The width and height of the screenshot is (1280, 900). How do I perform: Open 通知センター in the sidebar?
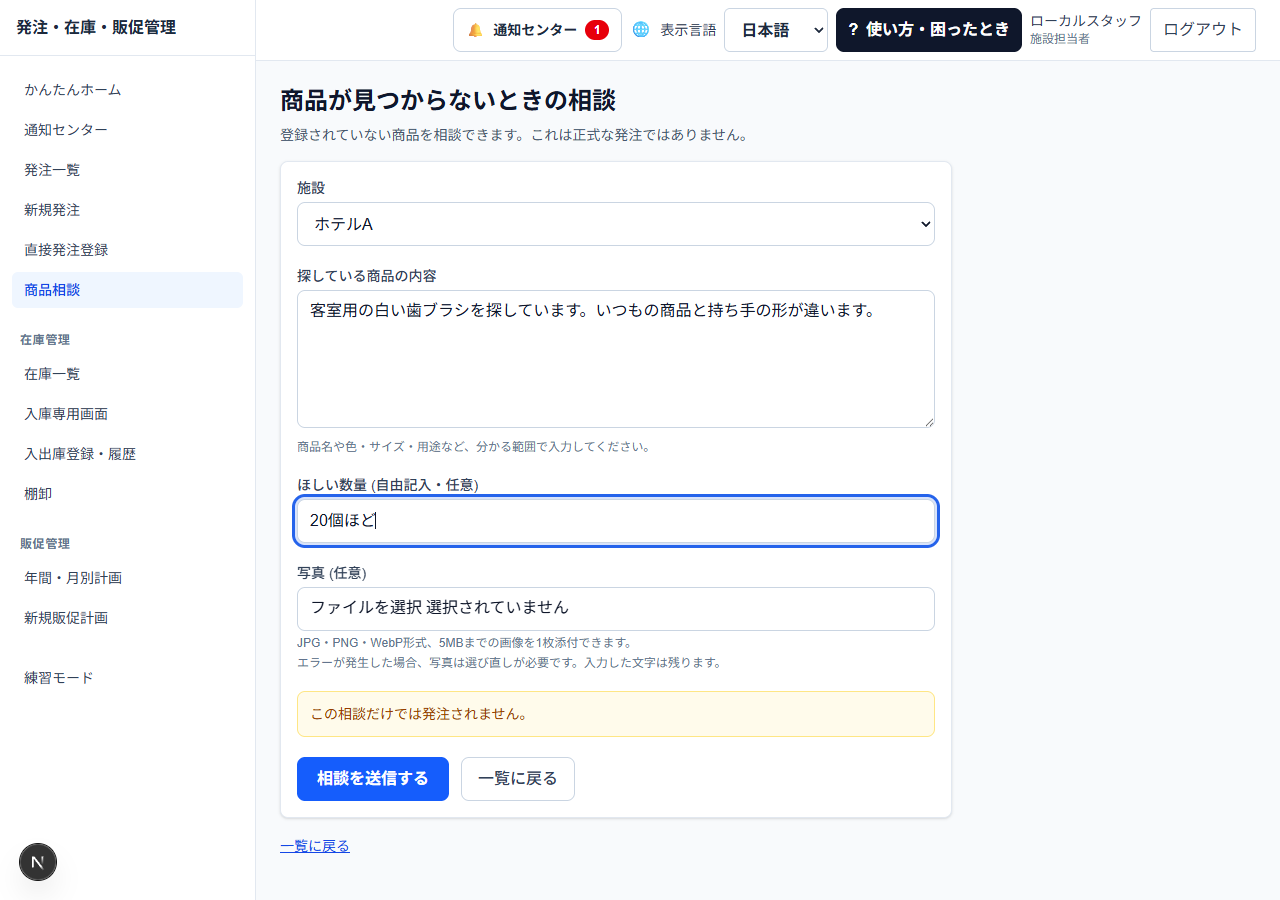point(127,130)
